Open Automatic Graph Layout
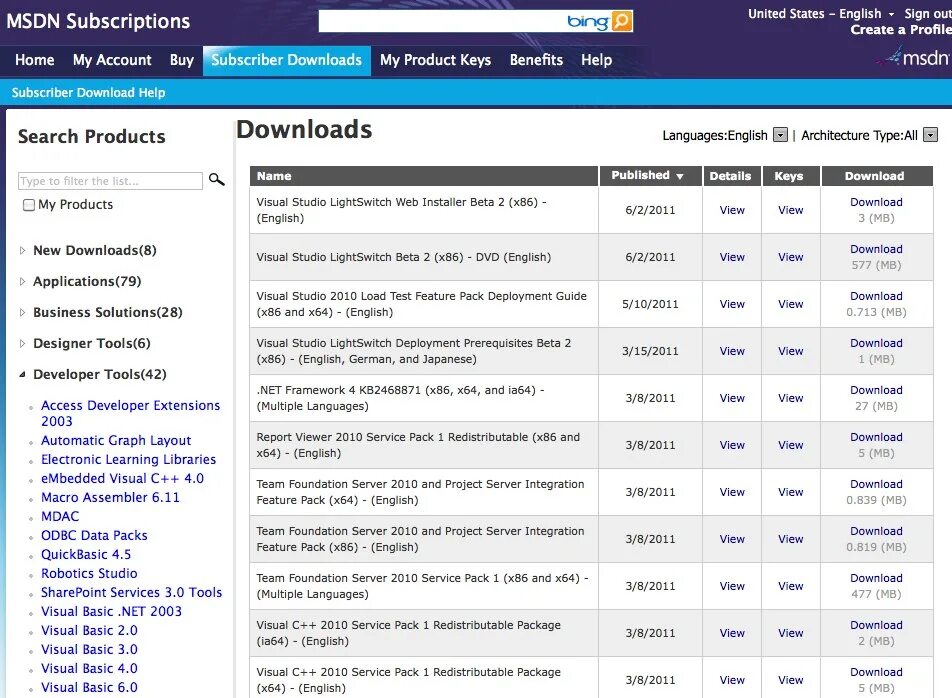The width and height of the screenshot is (952, 698). [x=116, y=440]
